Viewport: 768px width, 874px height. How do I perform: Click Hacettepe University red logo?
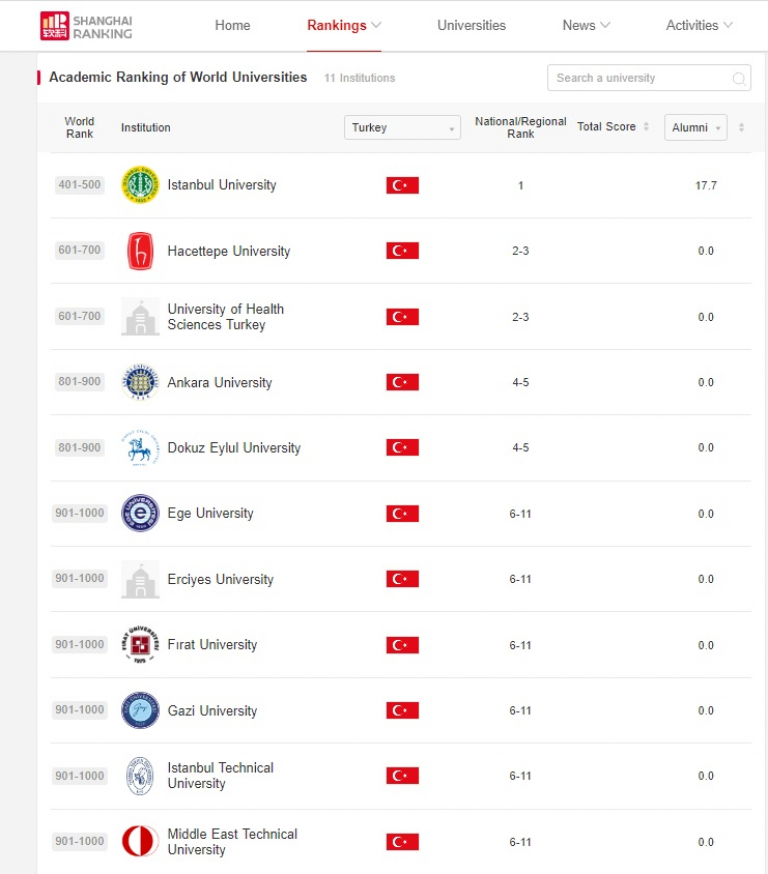140,251
